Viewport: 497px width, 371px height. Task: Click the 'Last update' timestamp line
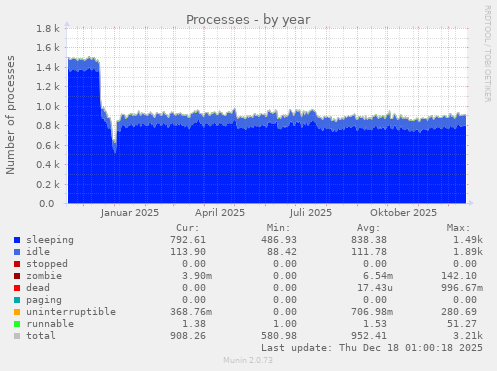(372, 348)
